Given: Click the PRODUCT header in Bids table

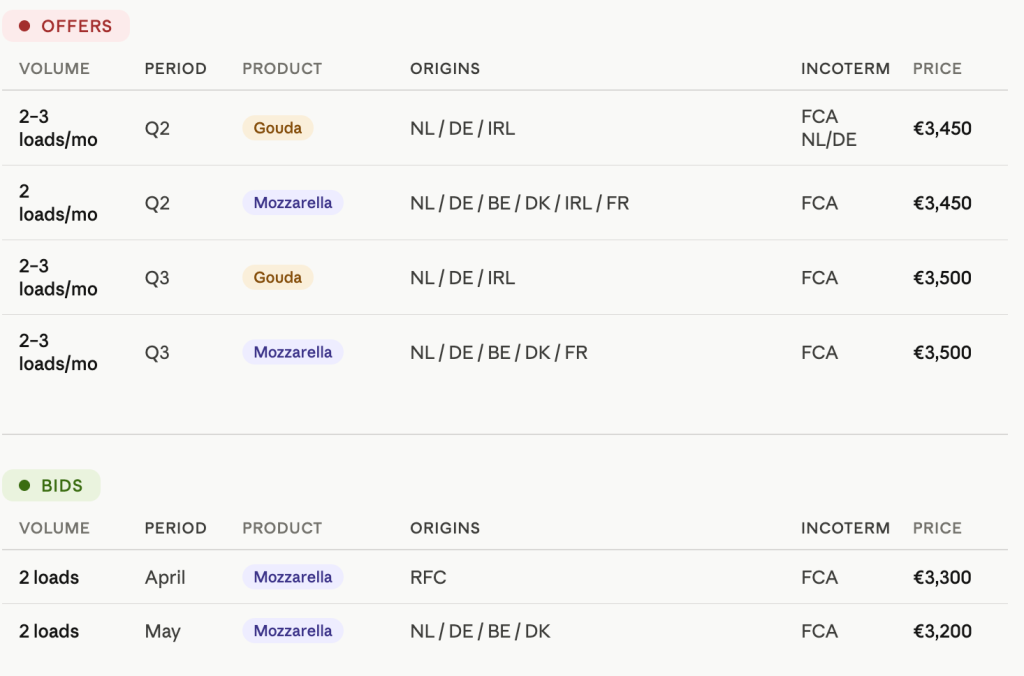Looking at the screenshot, I should [282, 528].
